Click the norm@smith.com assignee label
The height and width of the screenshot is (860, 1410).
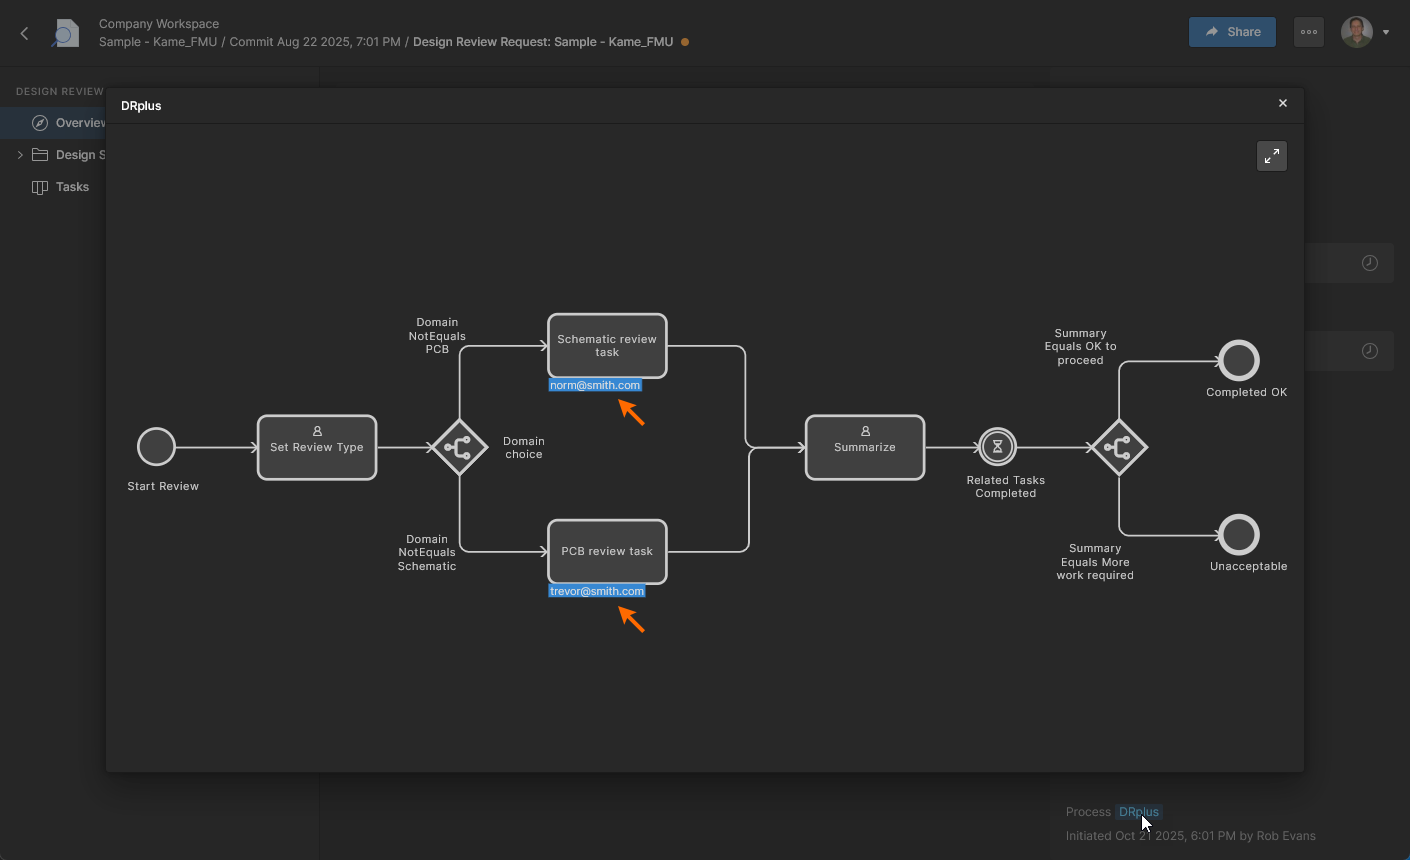595,385
